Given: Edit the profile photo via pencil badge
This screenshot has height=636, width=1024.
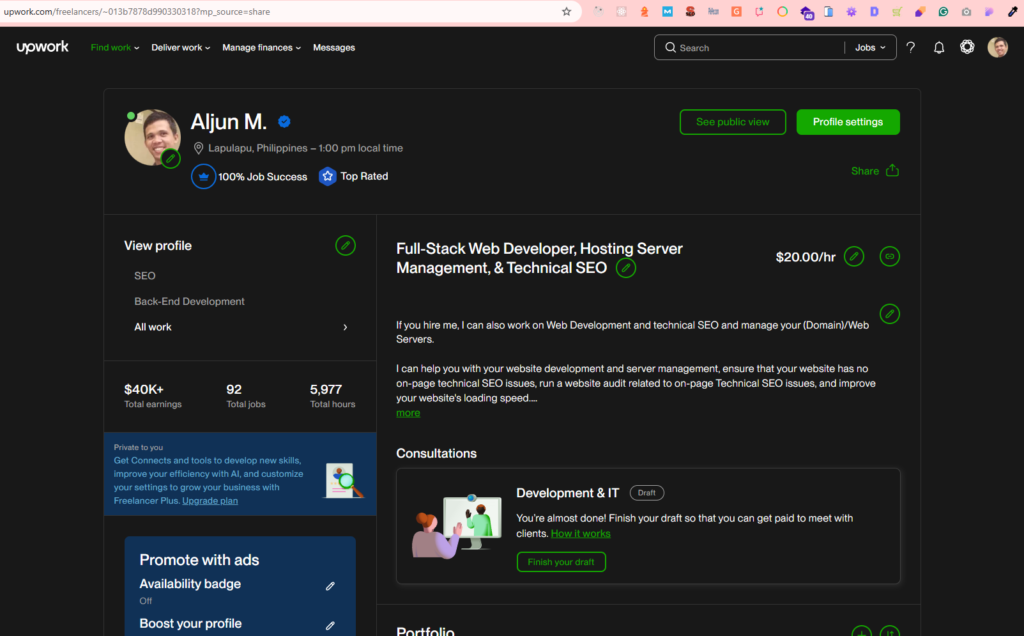Looking at the screenshot, I should click(171, 158).
